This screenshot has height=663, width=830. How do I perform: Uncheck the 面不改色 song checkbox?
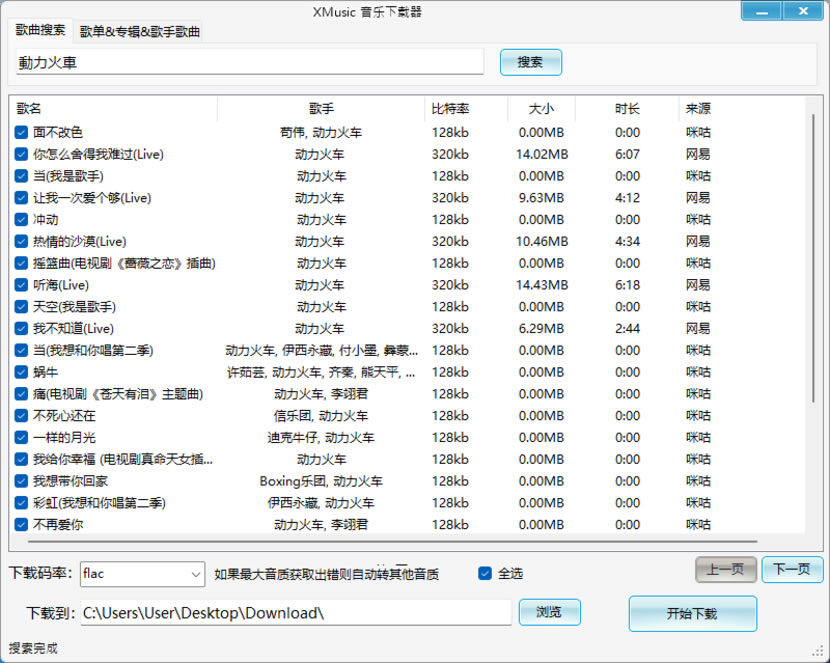pos(21,132)
